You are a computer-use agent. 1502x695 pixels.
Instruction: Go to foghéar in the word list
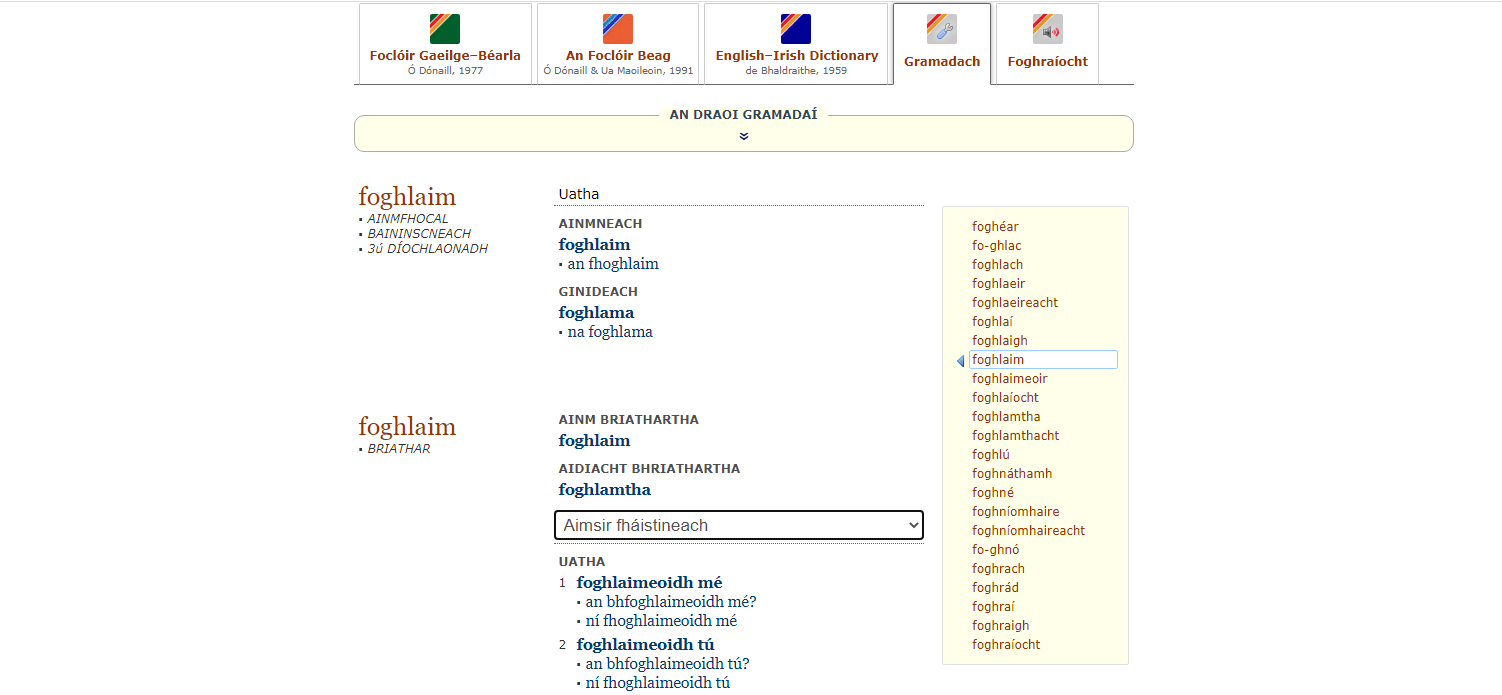click(x=995, y=227)
